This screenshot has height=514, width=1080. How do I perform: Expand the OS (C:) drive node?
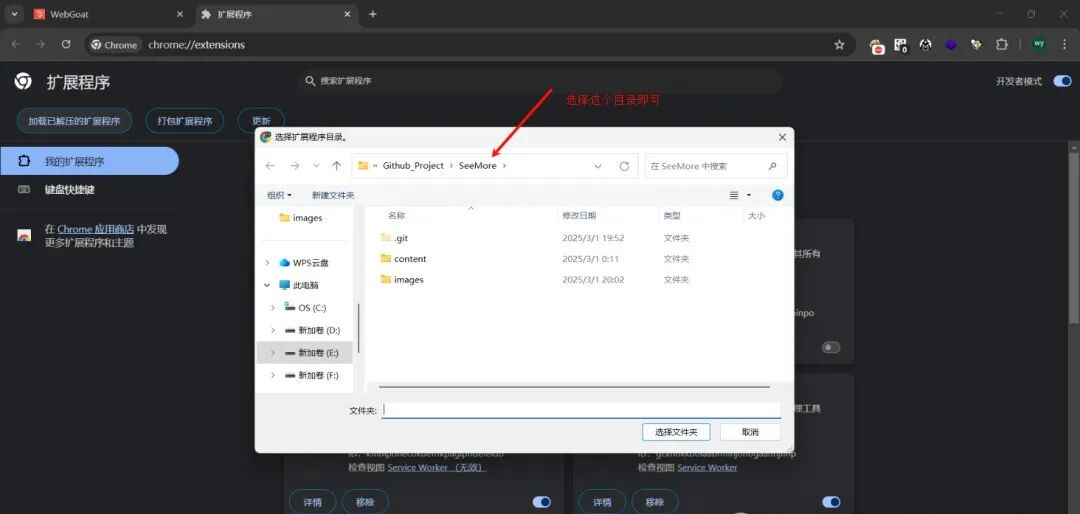273,307
